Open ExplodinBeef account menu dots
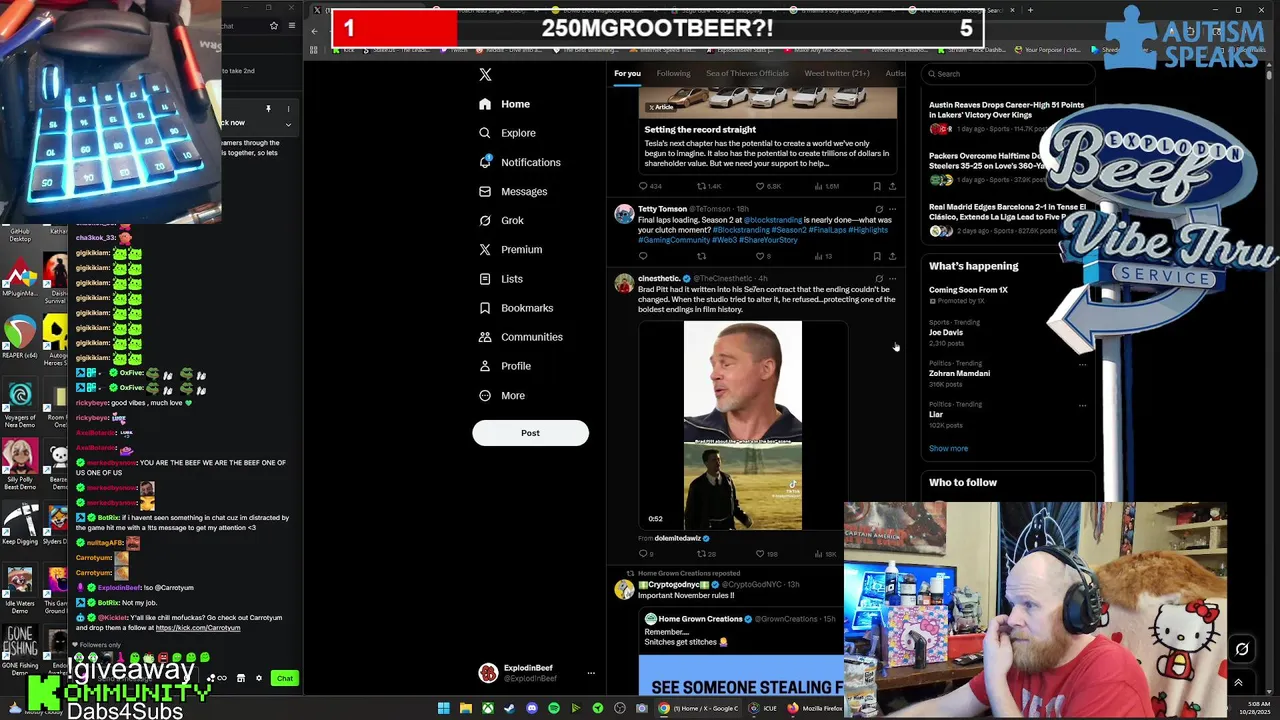Screen dimensions: 1280x720 (591, 673)
